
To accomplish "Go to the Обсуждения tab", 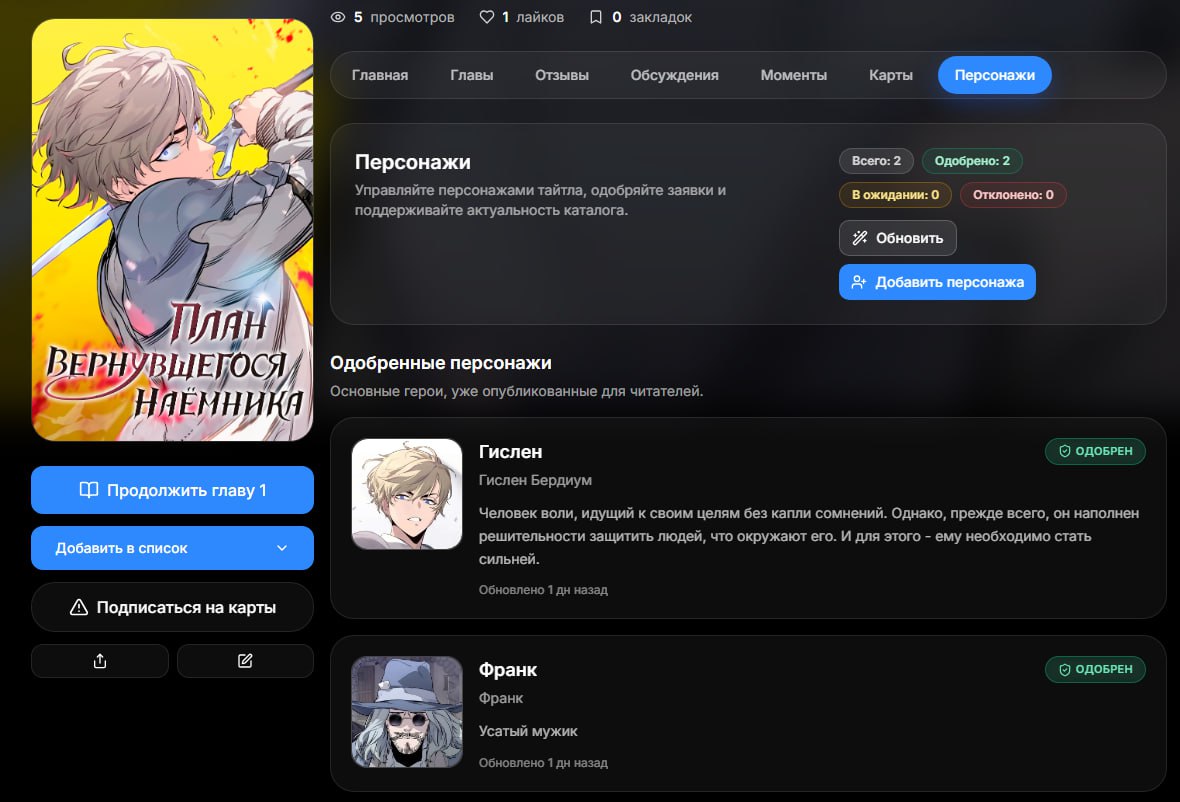I will click(x=674, y=75).
